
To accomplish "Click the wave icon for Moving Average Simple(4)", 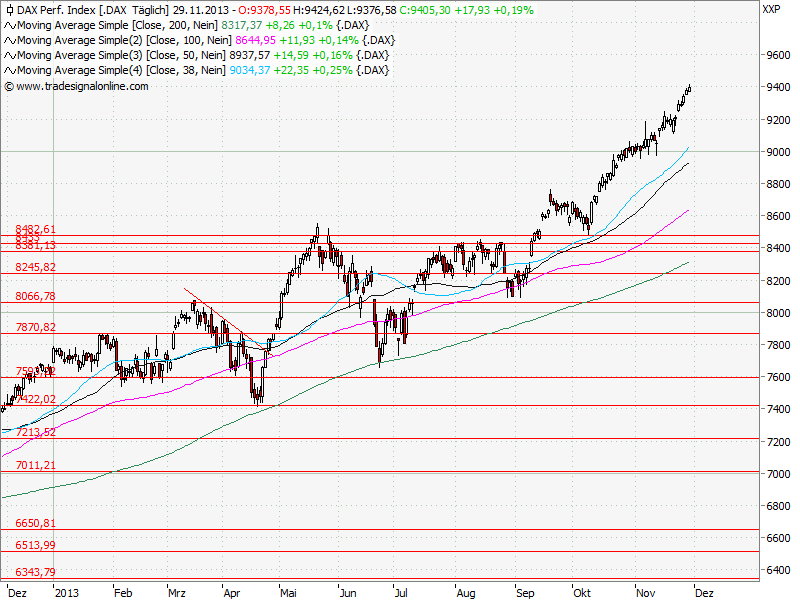I will coord(10,70).
